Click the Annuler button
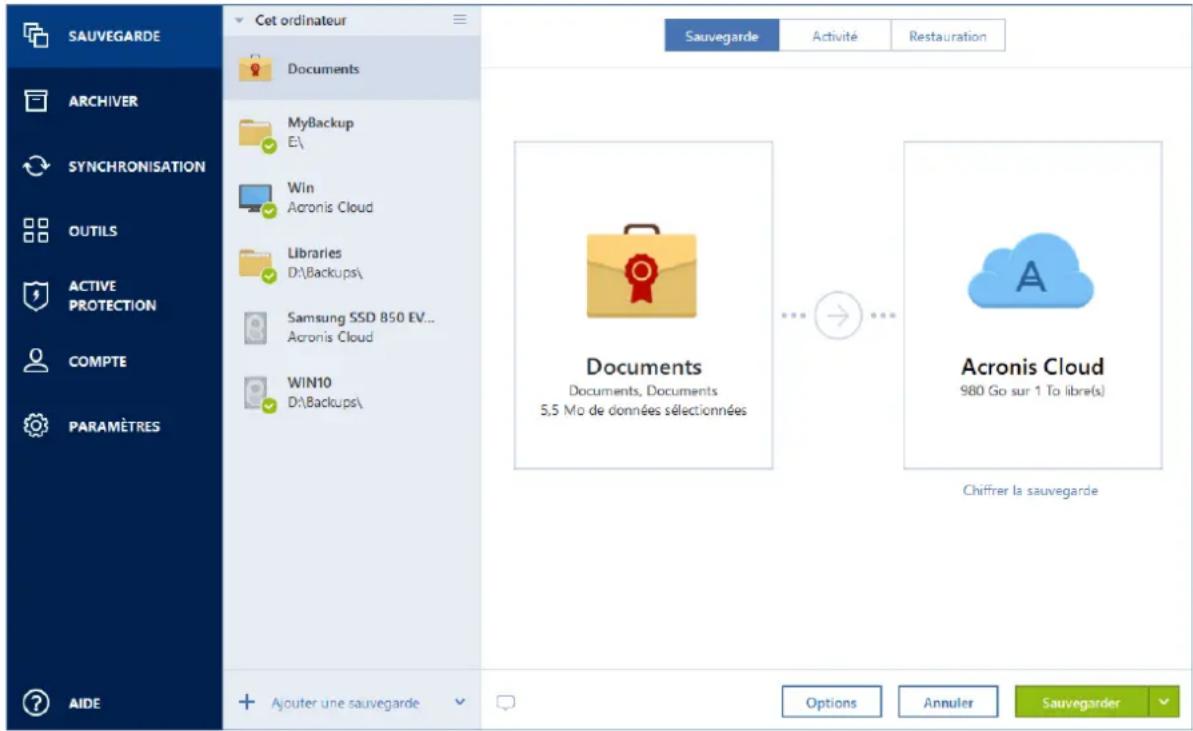This screenshot has width=1193, height=731. click(948, 702)
